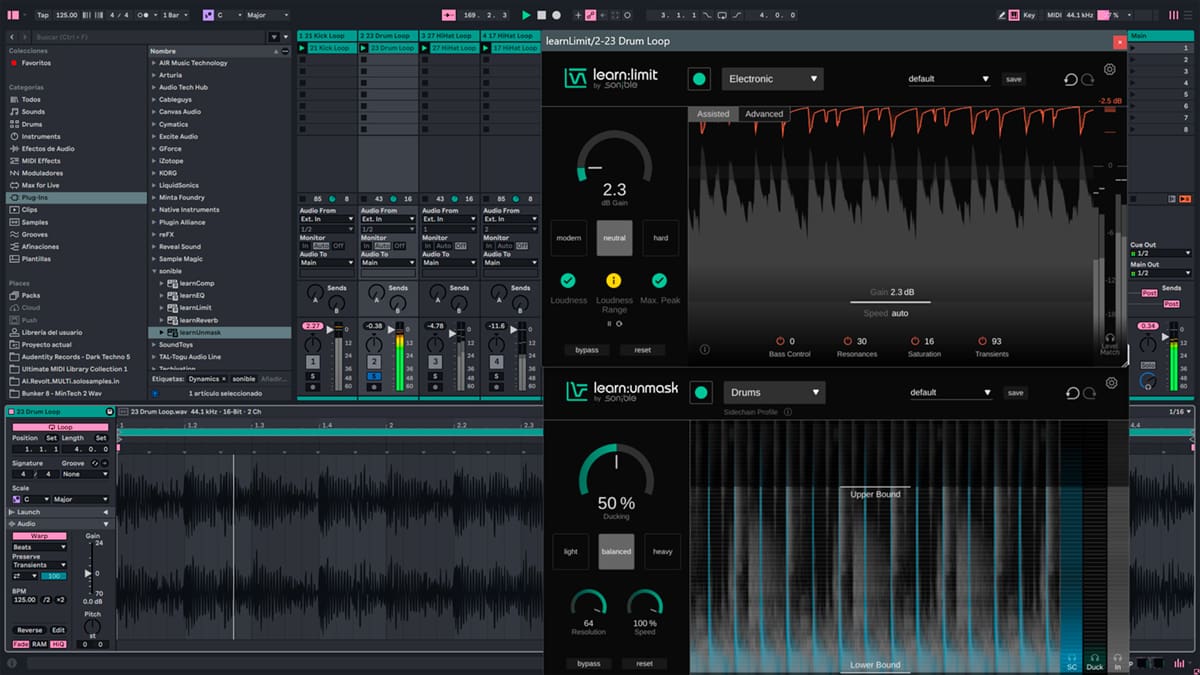Click the Loudness Range yellow warning indicator
Image resolution: width=1200 pixels, height=675 pixels.
pos(614,281)
